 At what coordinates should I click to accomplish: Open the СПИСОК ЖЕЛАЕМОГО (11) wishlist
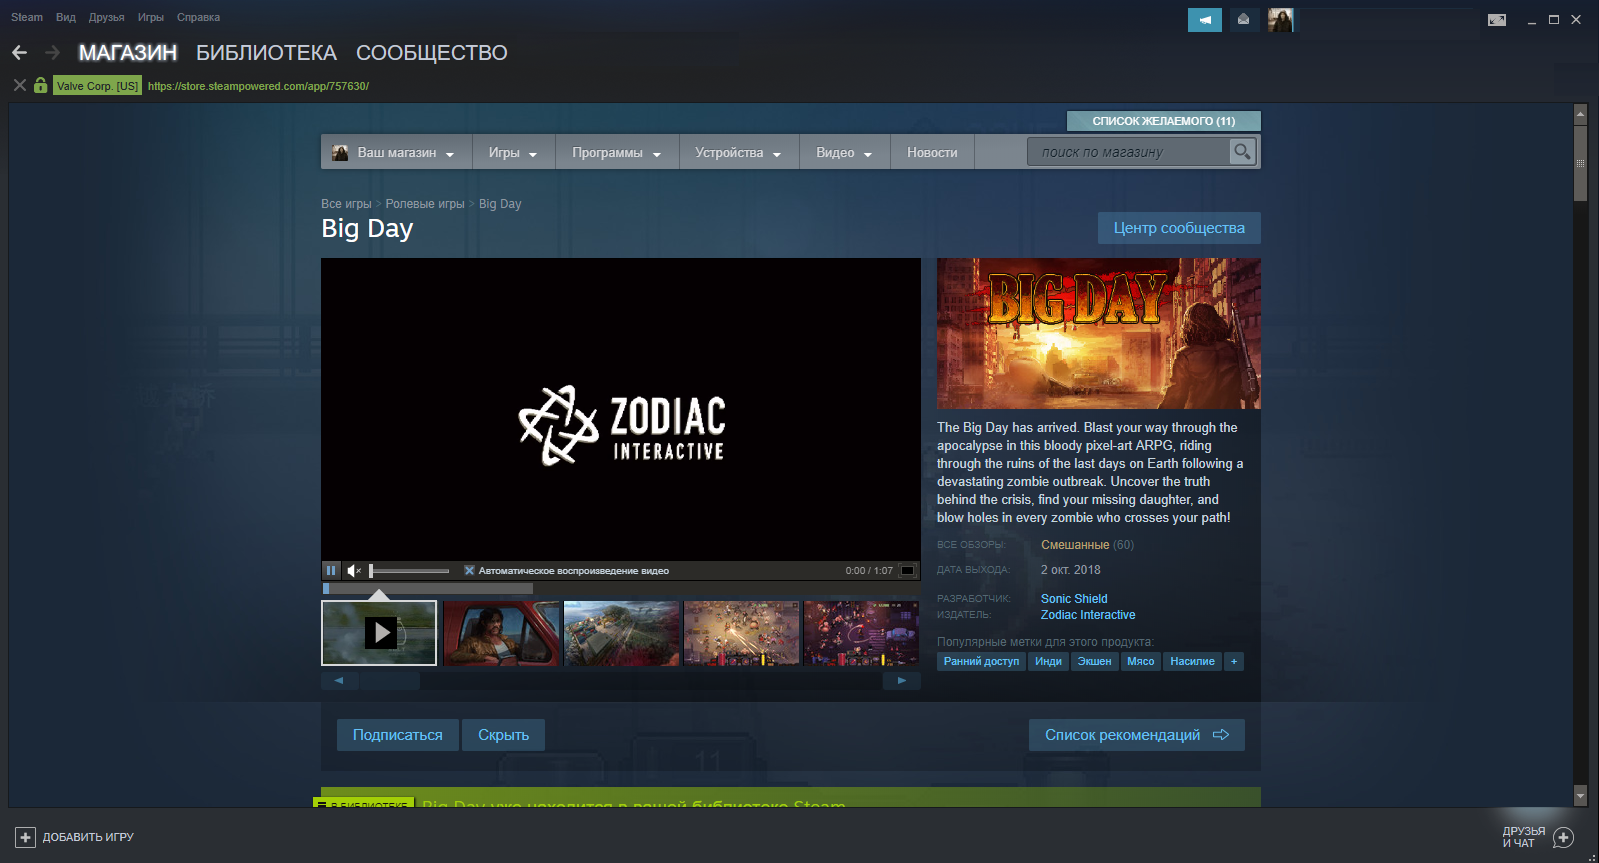pyautogui.click(x=1164, y=121)
